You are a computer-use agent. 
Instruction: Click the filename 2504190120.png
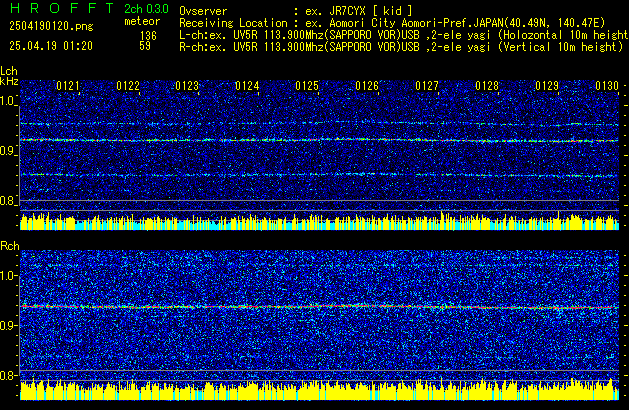point(51,26)
